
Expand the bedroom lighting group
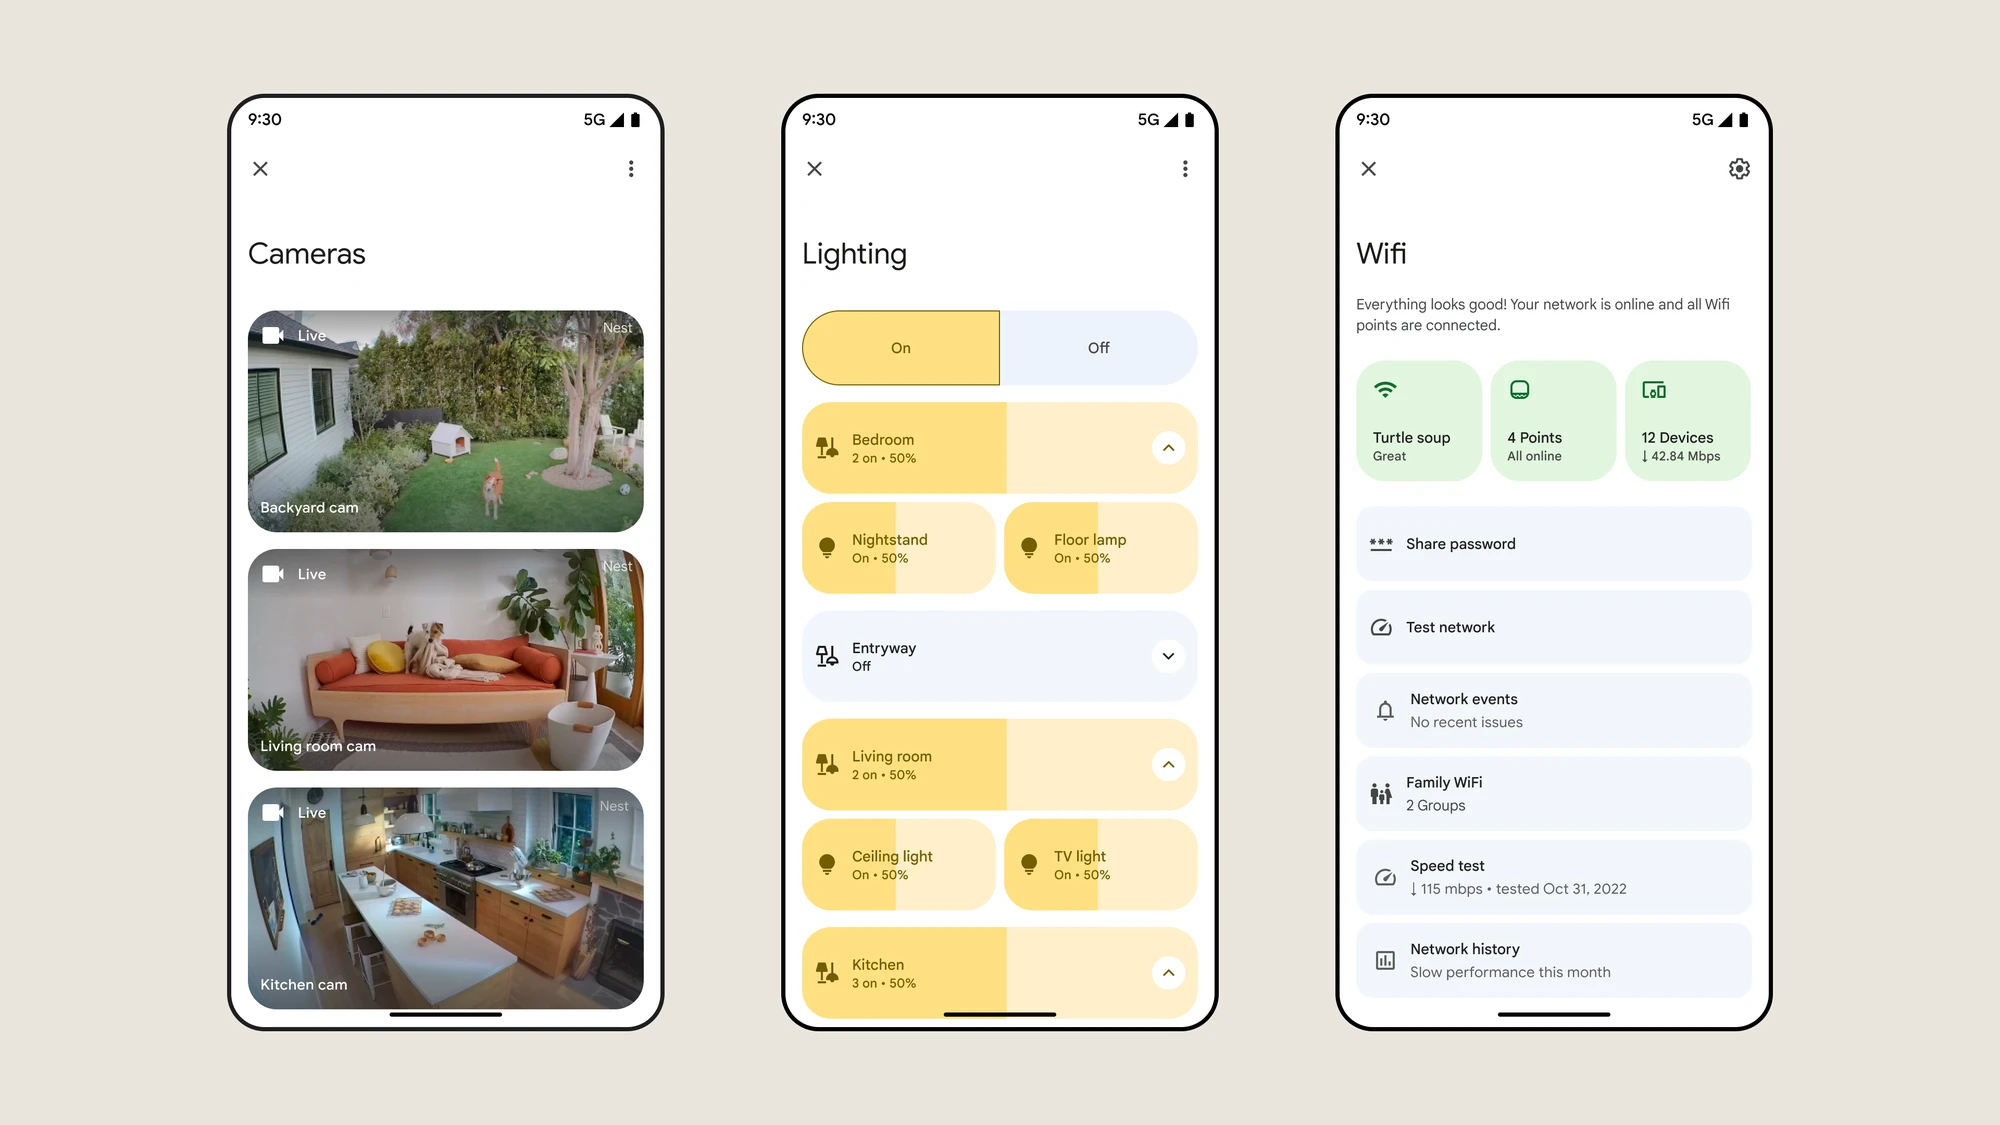click(1168, 446)
